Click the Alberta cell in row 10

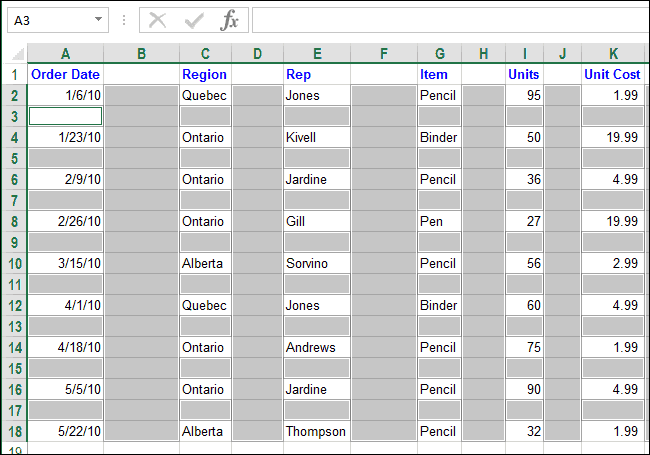(x=205, y=263)
